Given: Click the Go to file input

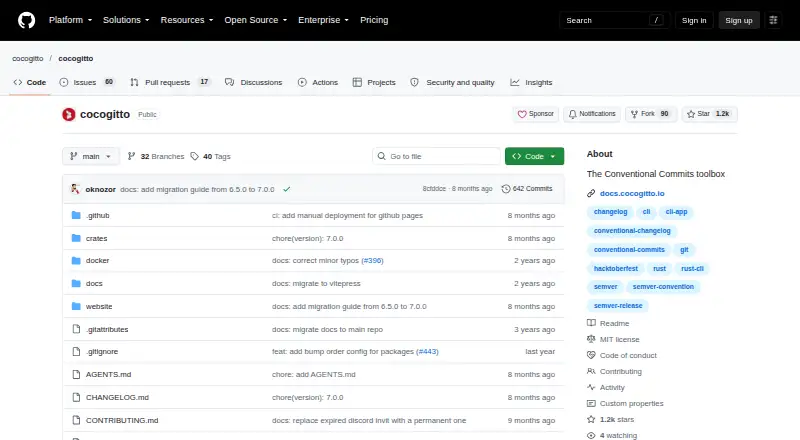Looking at the screenshot, I should click(437, 156).
